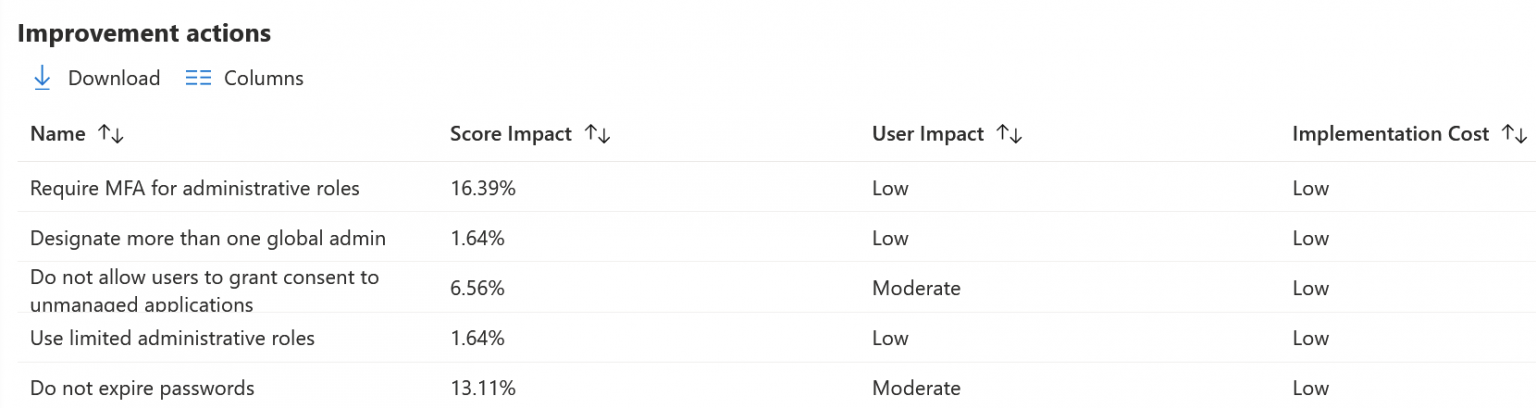Open Designate more than one global admin
The width and height of the screenshot is (1536, 408).
click(208, 238)
